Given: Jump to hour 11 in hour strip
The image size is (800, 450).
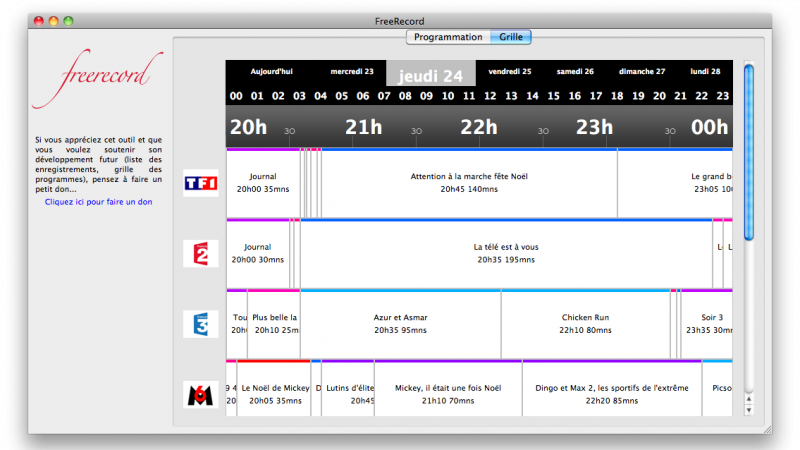Looking at the screenshot, I should 469,96.
